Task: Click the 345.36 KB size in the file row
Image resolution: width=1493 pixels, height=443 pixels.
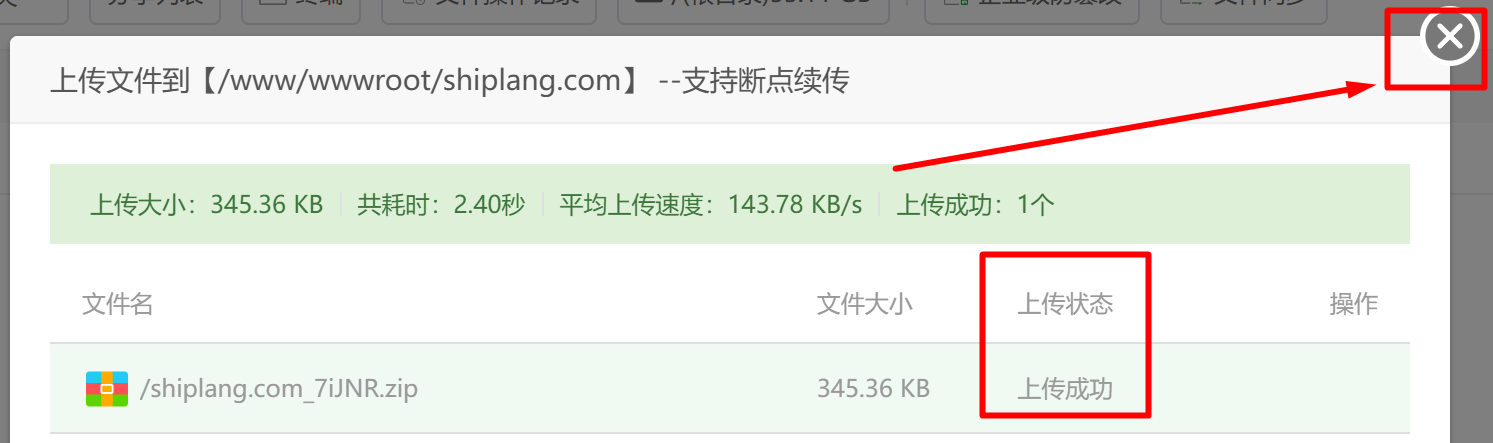Action: [873, 388]
